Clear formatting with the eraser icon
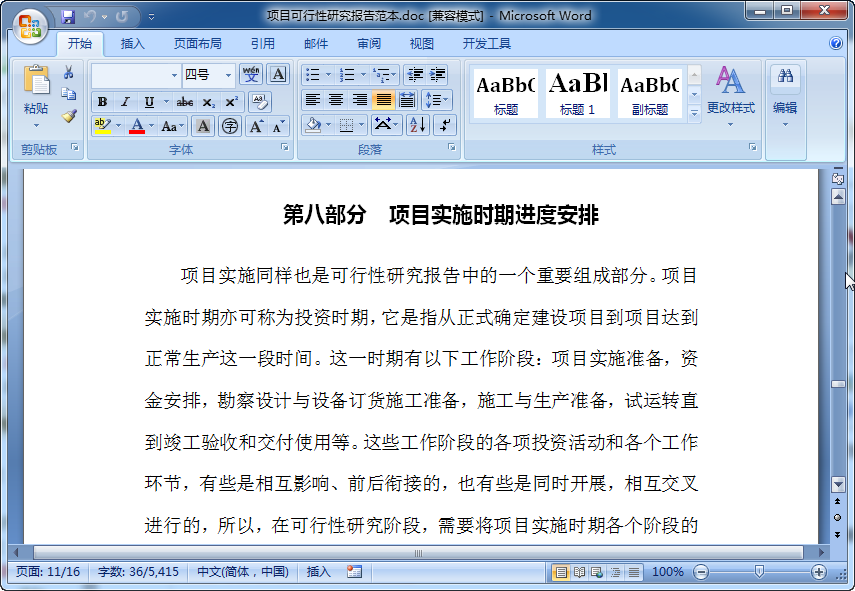The height and width of the screenshot is (591, 855). (260, 102)
